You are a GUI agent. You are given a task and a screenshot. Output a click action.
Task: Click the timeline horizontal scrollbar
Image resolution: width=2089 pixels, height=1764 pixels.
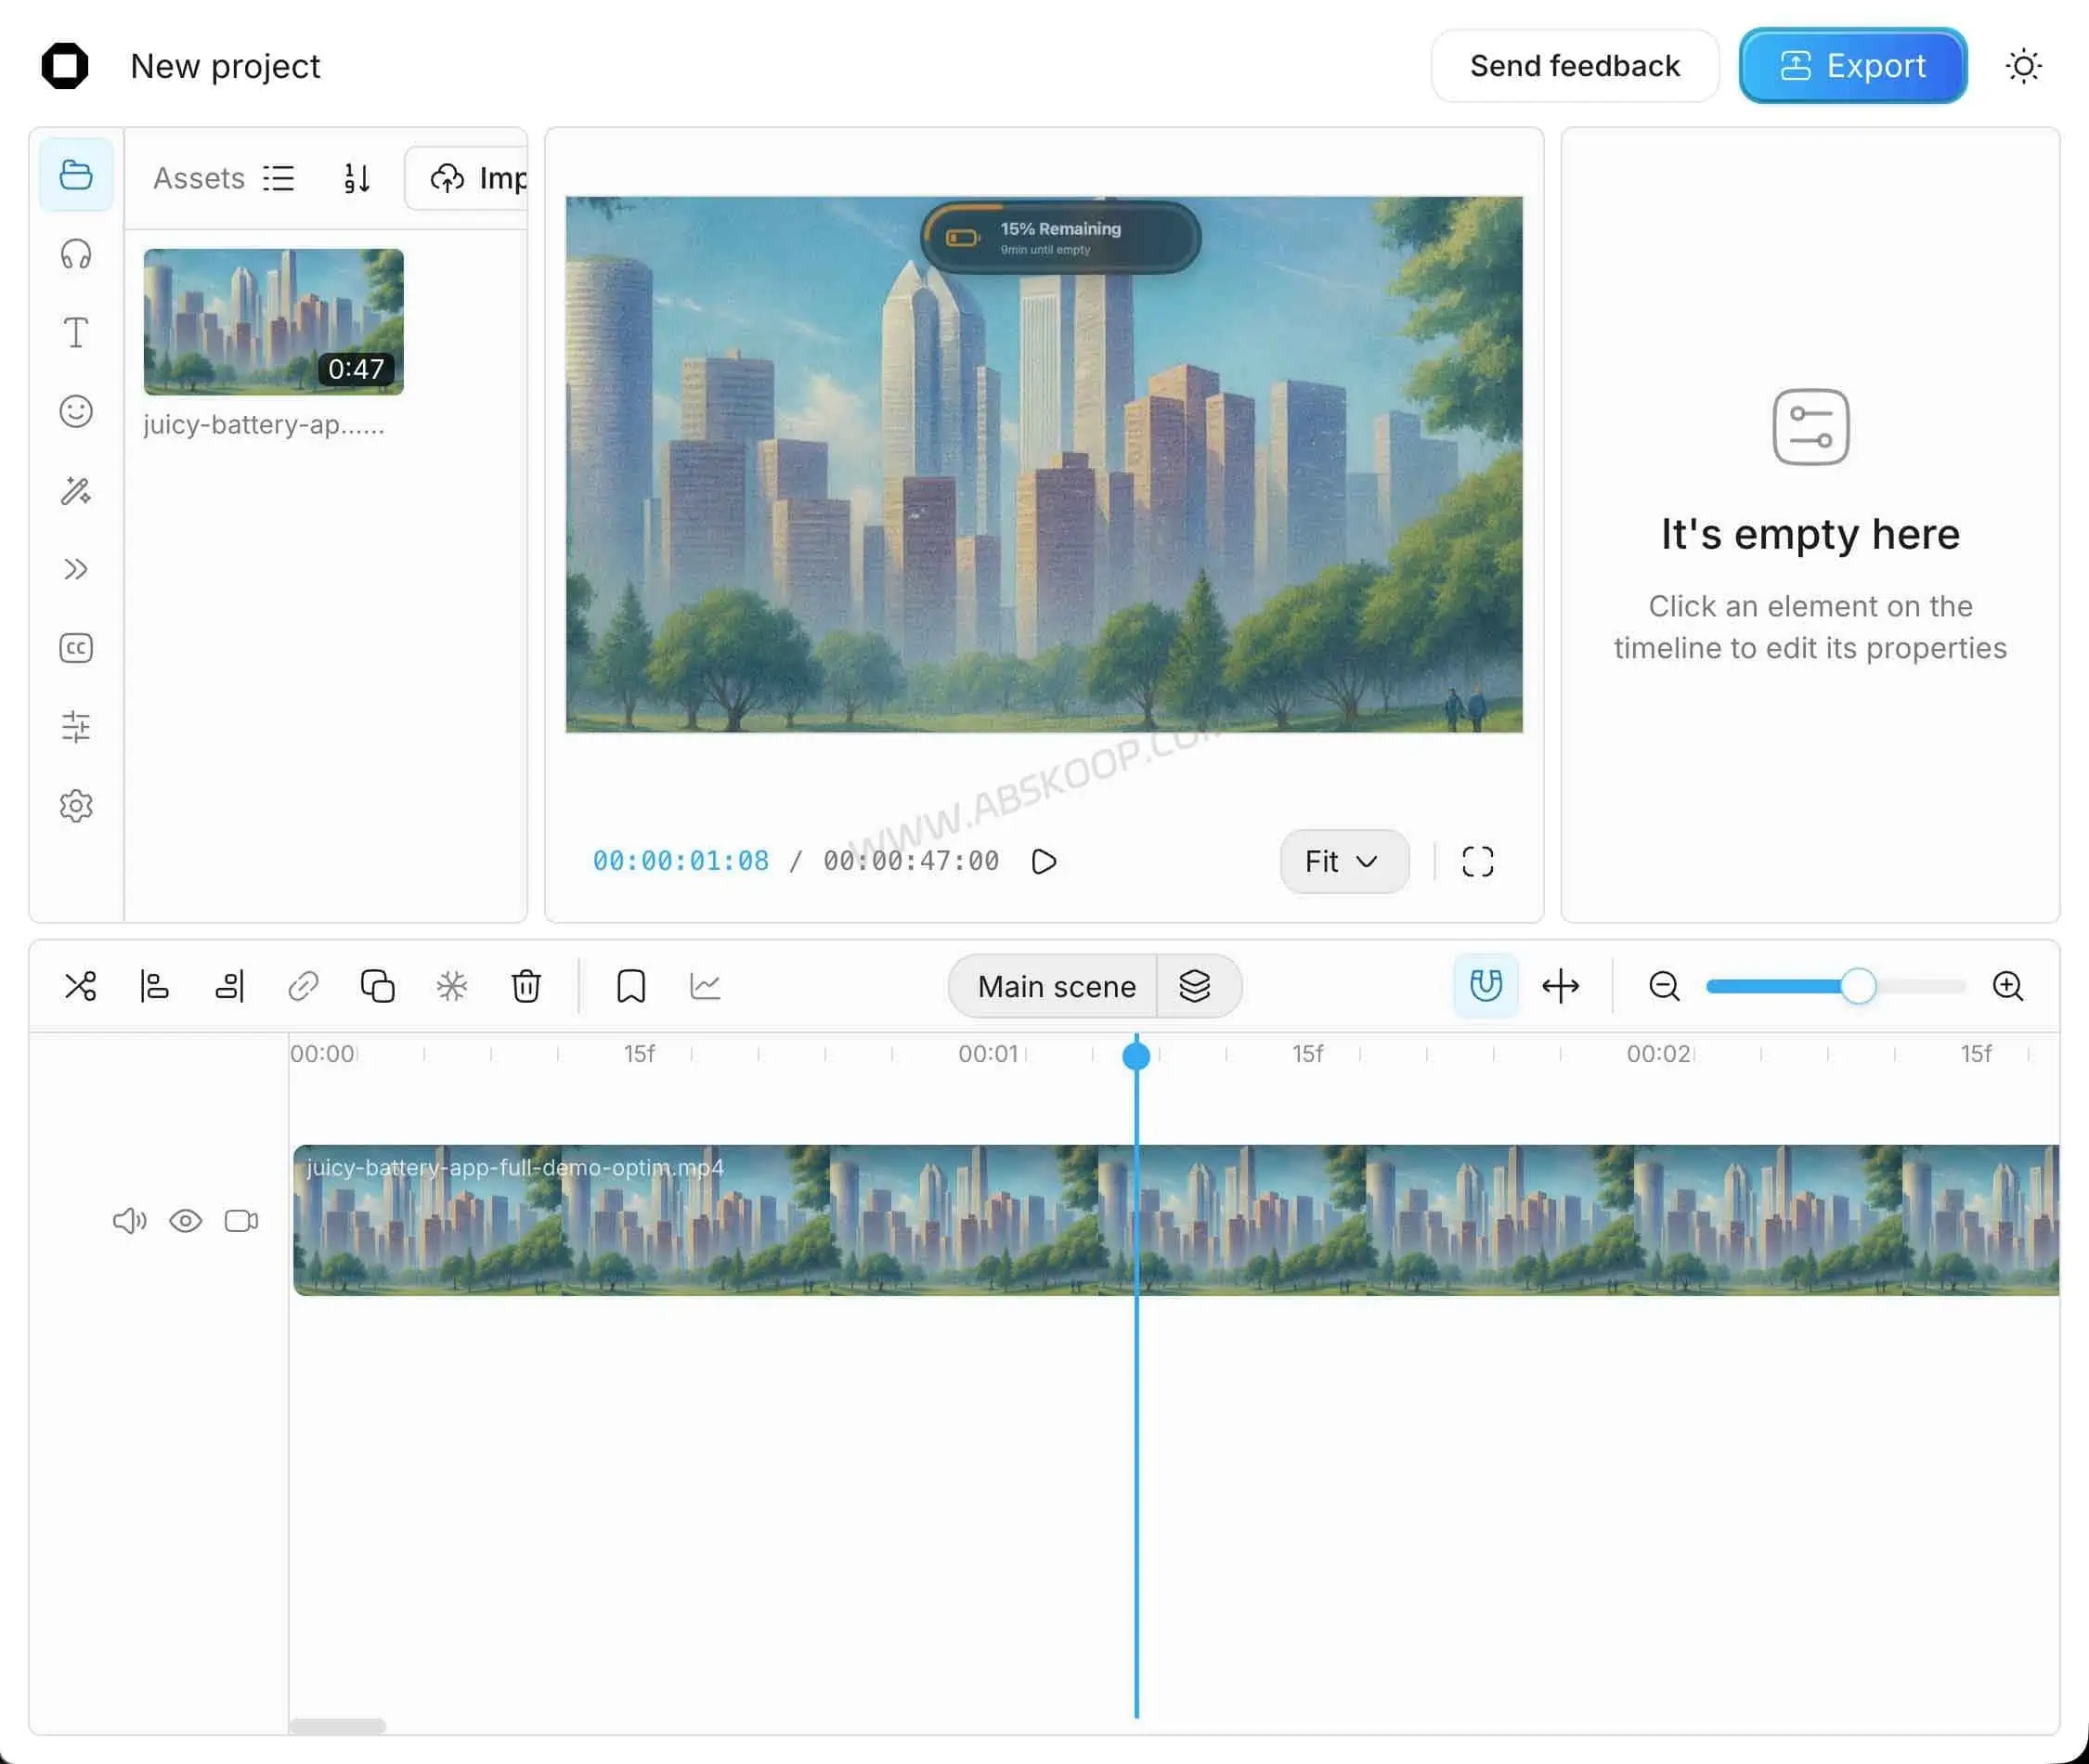pos(338,1726)
